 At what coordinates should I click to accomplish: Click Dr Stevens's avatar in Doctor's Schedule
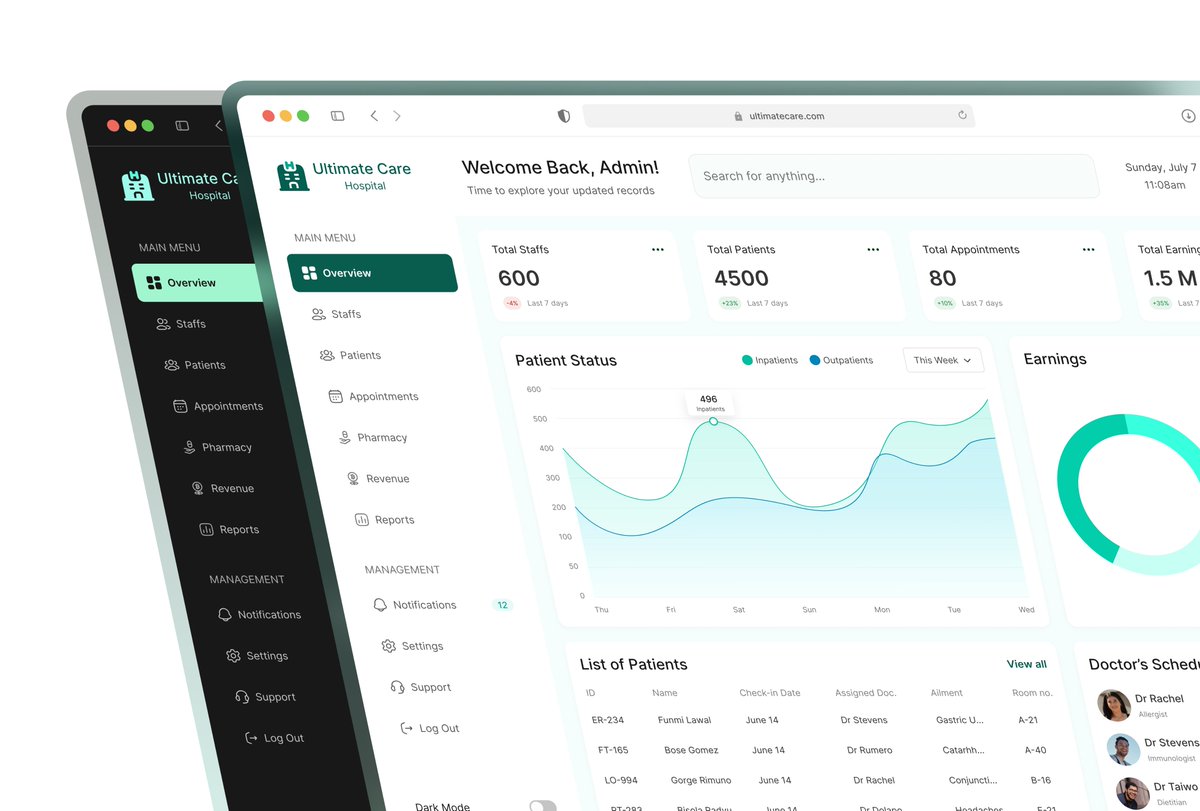click(1123, 749)
